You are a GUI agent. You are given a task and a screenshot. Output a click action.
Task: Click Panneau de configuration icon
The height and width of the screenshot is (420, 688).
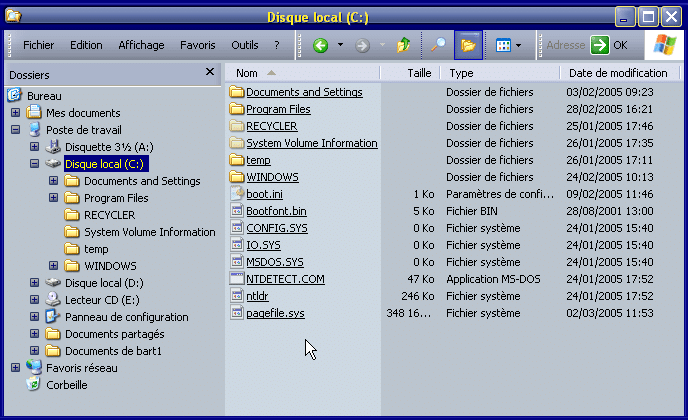[x=53, y=316]
